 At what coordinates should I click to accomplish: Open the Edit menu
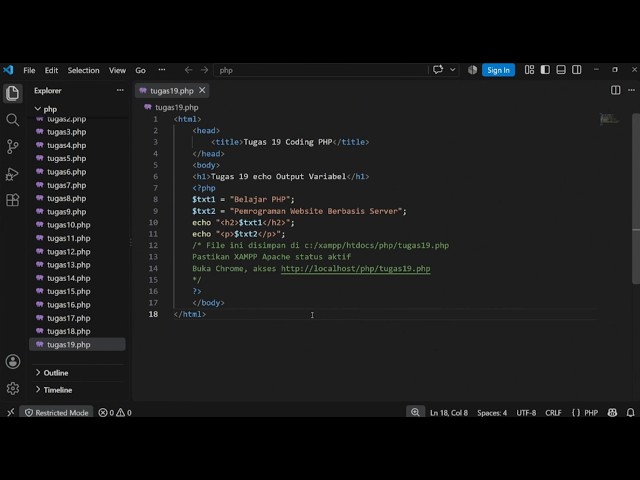51,70
